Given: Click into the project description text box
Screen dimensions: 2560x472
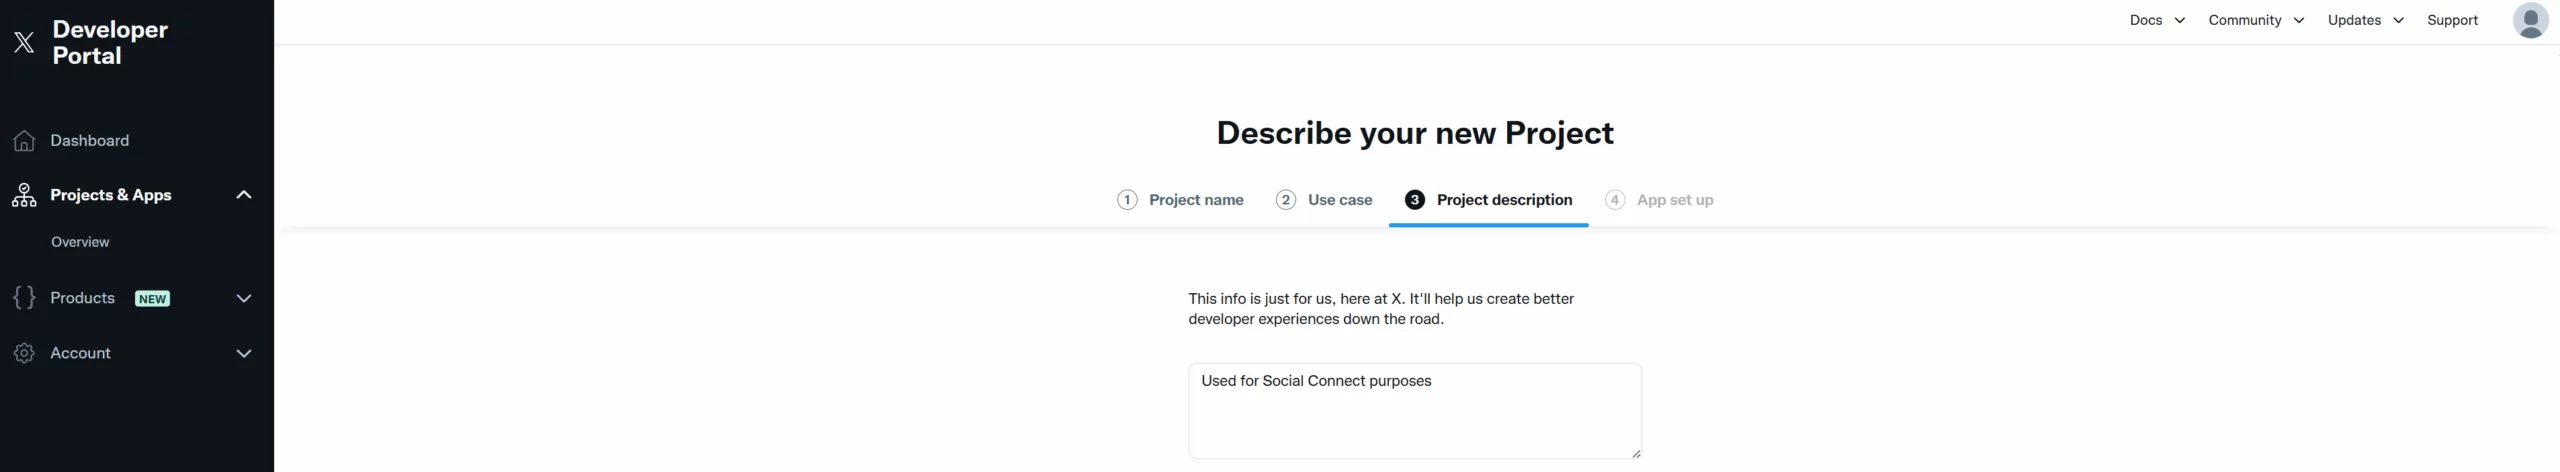Looking at the screenshot, I should [x=1414, y=411].
